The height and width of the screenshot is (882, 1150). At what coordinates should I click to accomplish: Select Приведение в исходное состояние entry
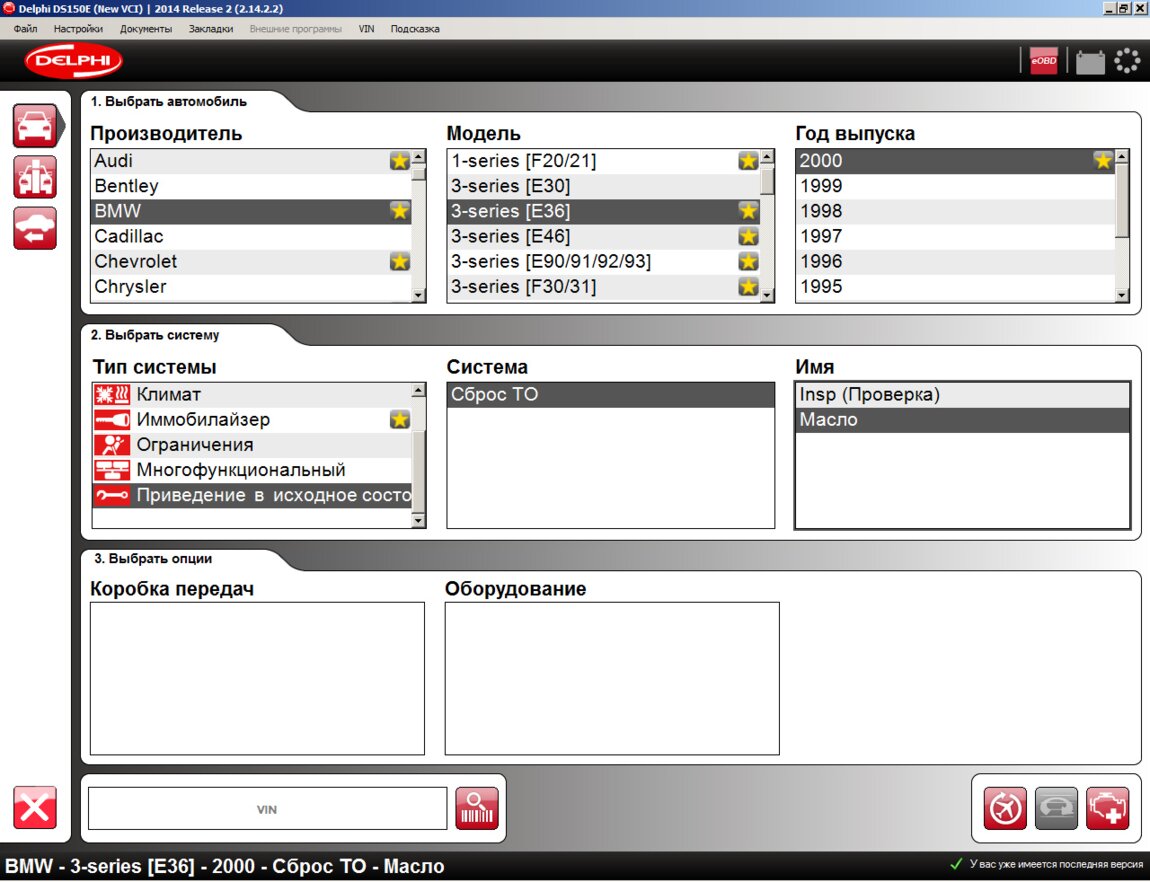(x=252, y=496)
